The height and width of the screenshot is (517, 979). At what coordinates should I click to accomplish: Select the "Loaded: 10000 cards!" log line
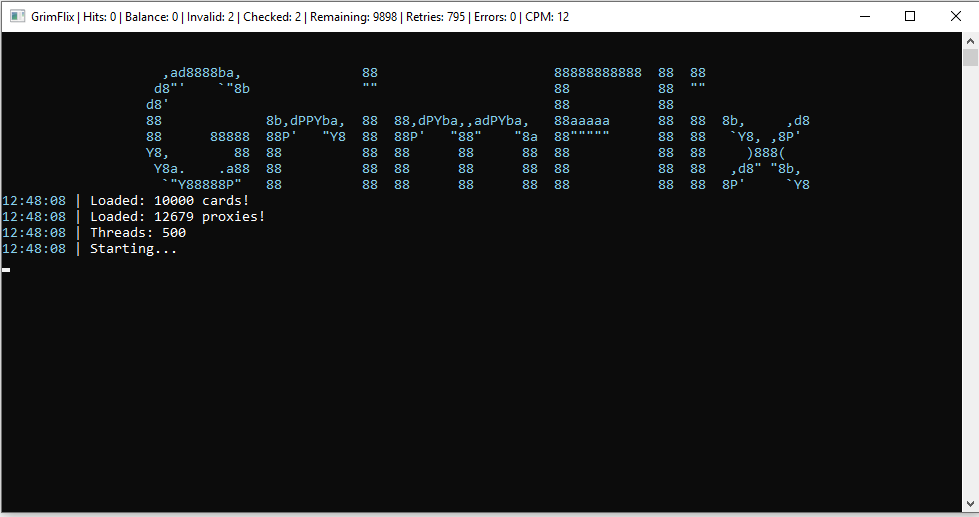[x=169, y=200]
